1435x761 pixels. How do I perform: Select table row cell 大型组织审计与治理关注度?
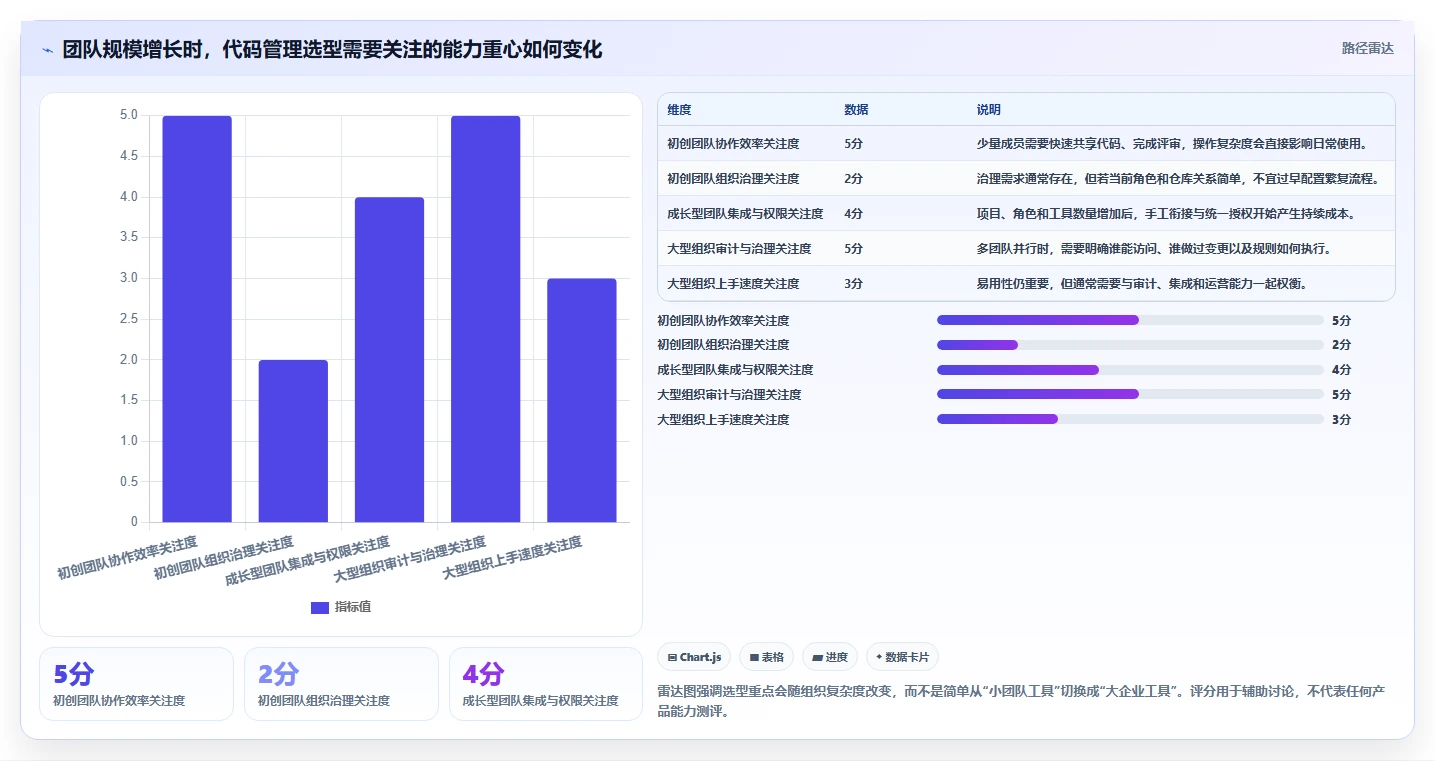tap(739, 249)
